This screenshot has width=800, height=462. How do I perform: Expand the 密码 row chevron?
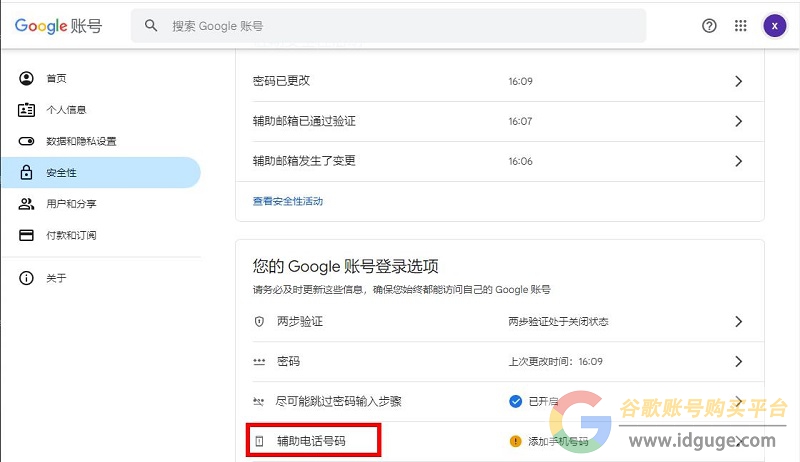(738, 362)
